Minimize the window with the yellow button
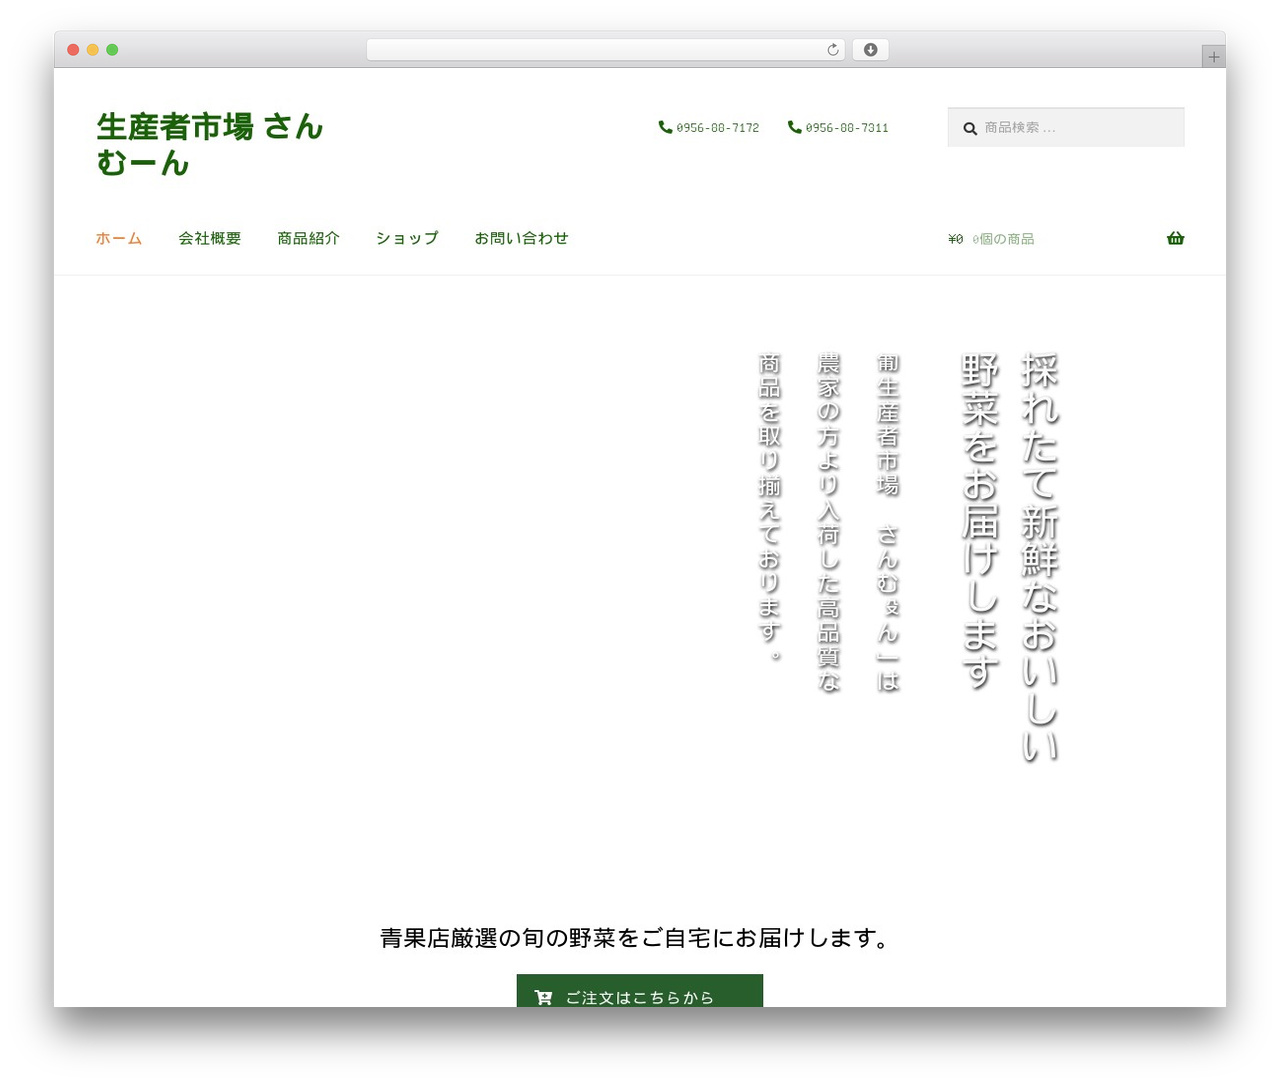1280x1084 pixels. point(93,50)
